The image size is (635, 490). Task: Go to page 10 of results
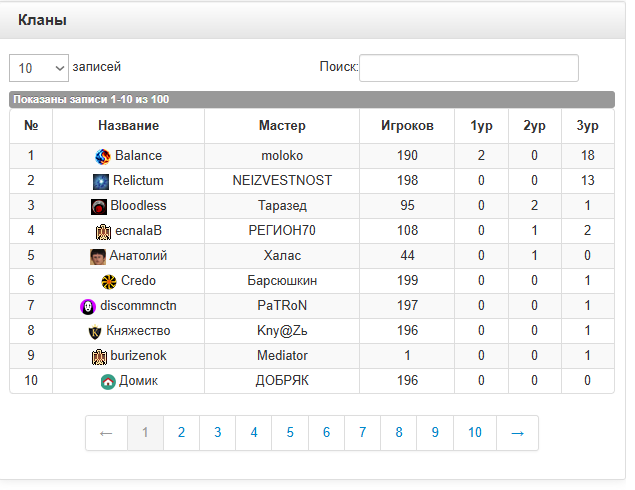click(474, 433)
